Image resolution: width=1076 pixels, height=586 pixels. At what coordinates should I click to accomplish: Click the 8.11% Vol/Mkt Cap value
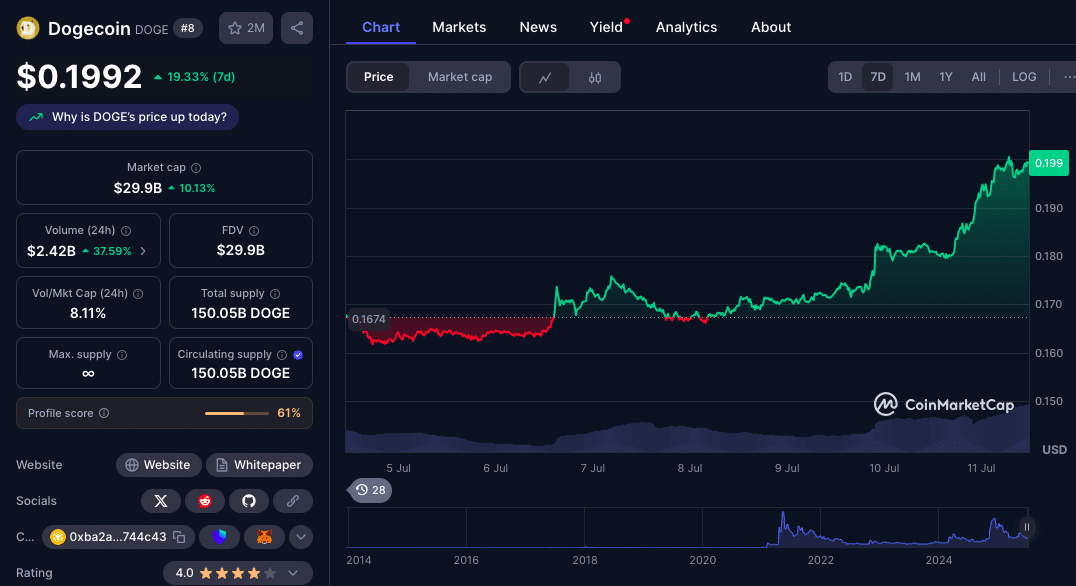tap(88, 313)
